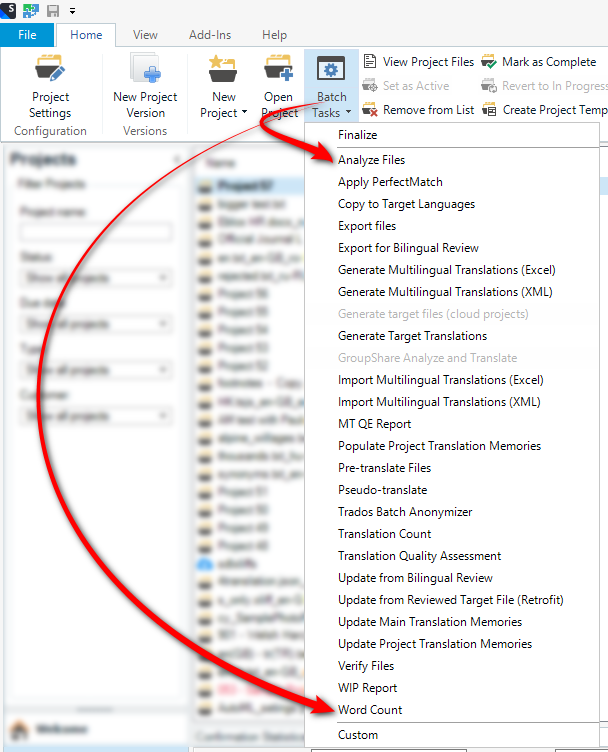Click the Batch Tasks gear icon
This screenshot has width=608, height=752.
pos(331,69)
